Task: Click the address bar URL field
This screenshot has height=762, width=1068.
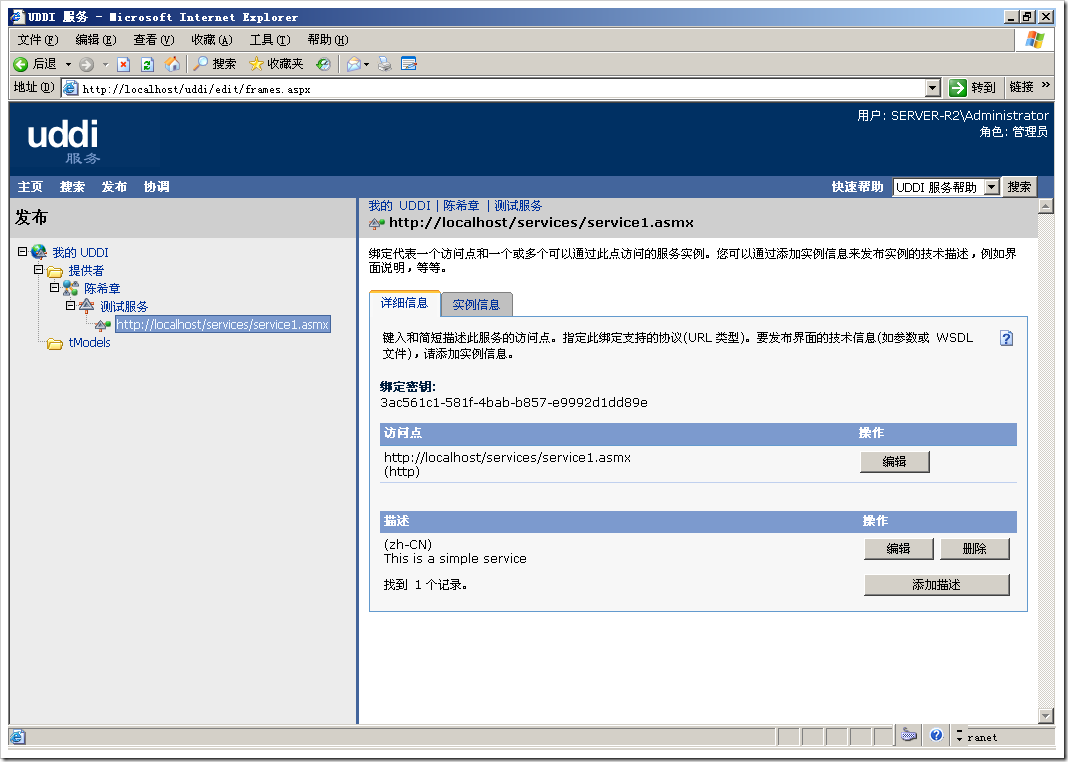Action: [x=502, y=89]
